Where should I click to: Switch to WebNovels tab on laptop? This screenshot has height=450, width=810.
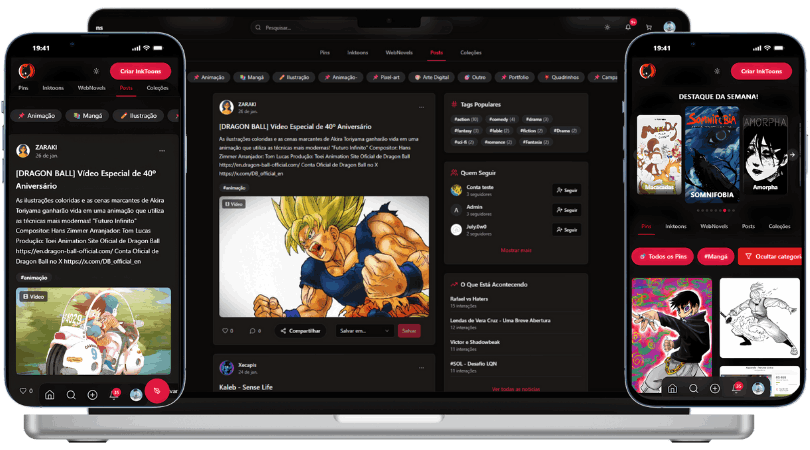(x=399, y=53)
